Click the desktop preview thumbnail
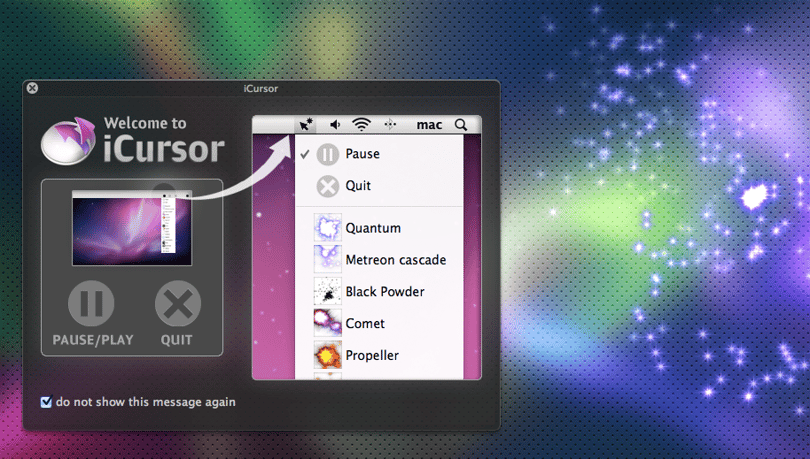Screen dimensions: 810x459 tap(132, 228)
